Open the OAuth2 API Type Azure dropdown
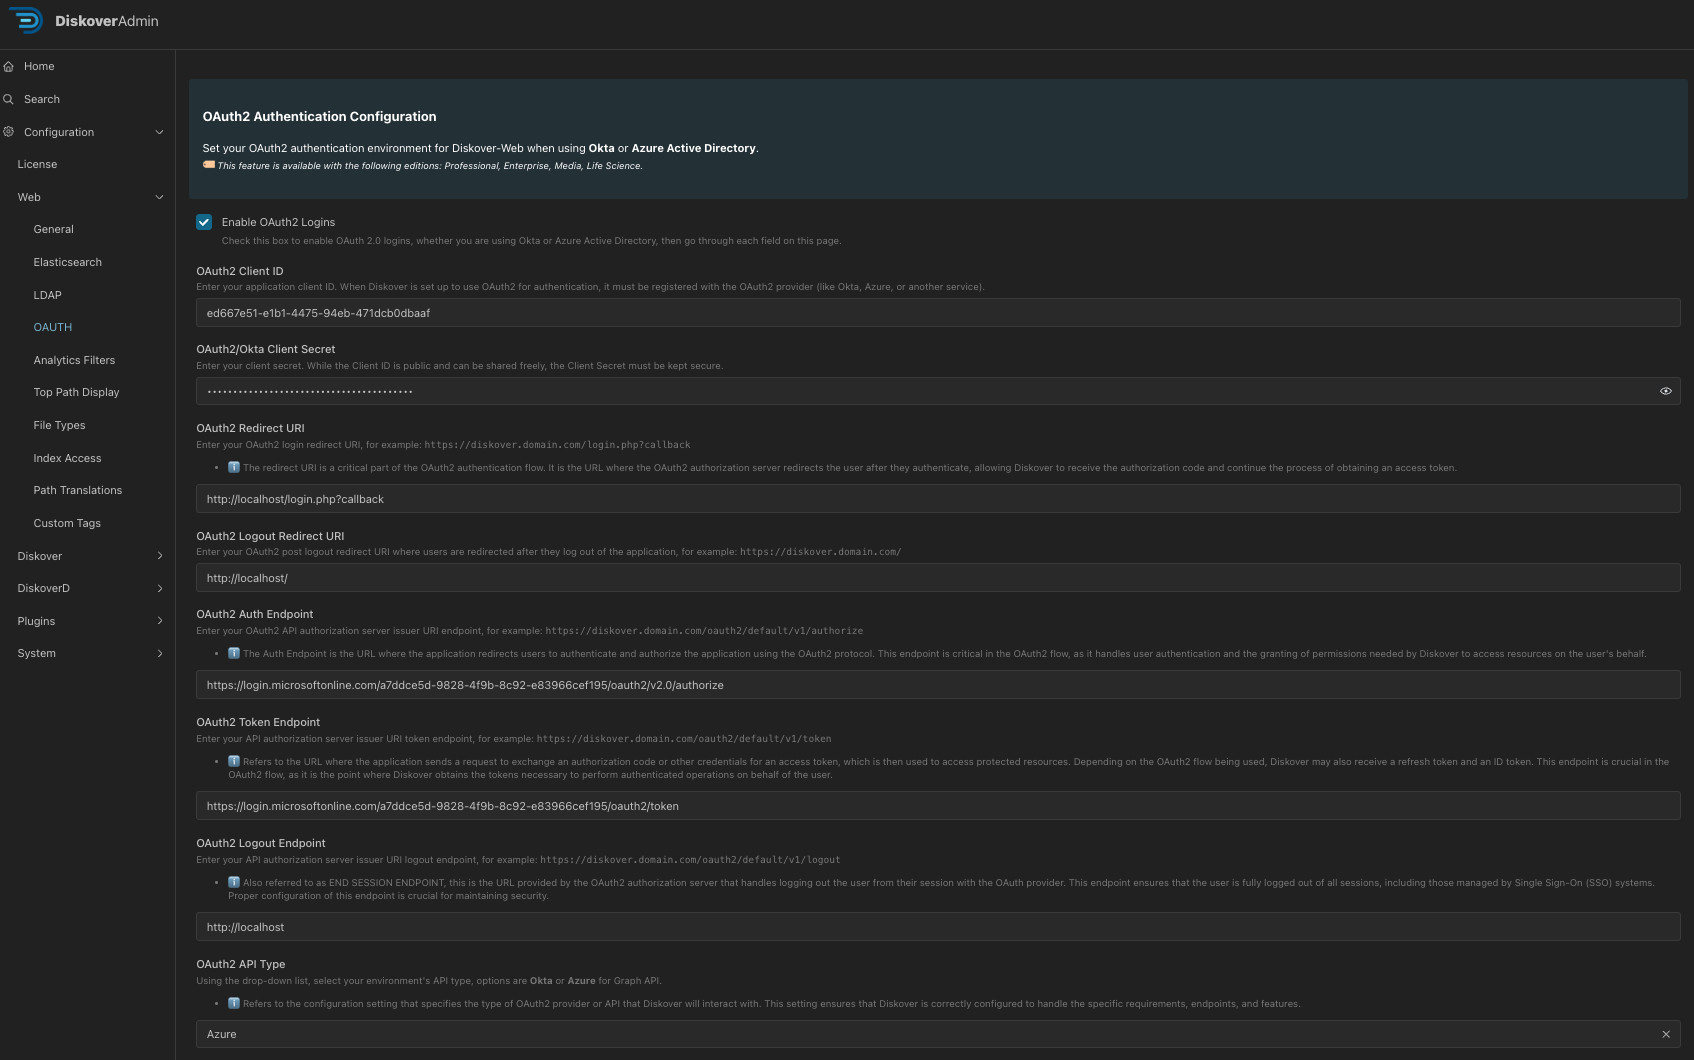Image resolution: width=1694 pixels, height=1060 pixels. tap(938, 1034)
